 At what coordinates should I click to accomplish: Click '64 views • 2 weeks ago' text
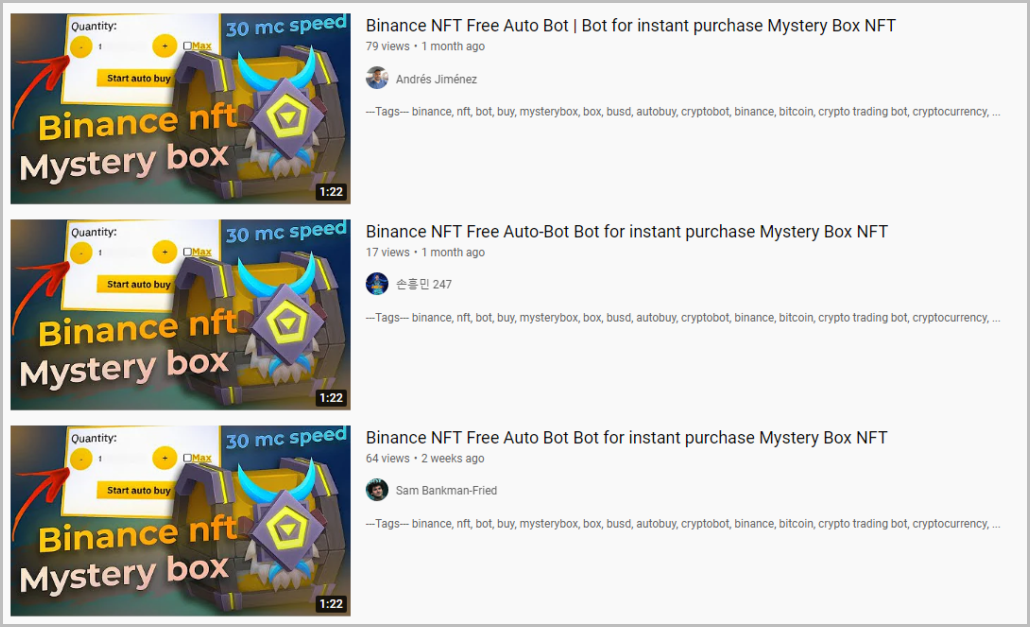[x=425, y=459]
